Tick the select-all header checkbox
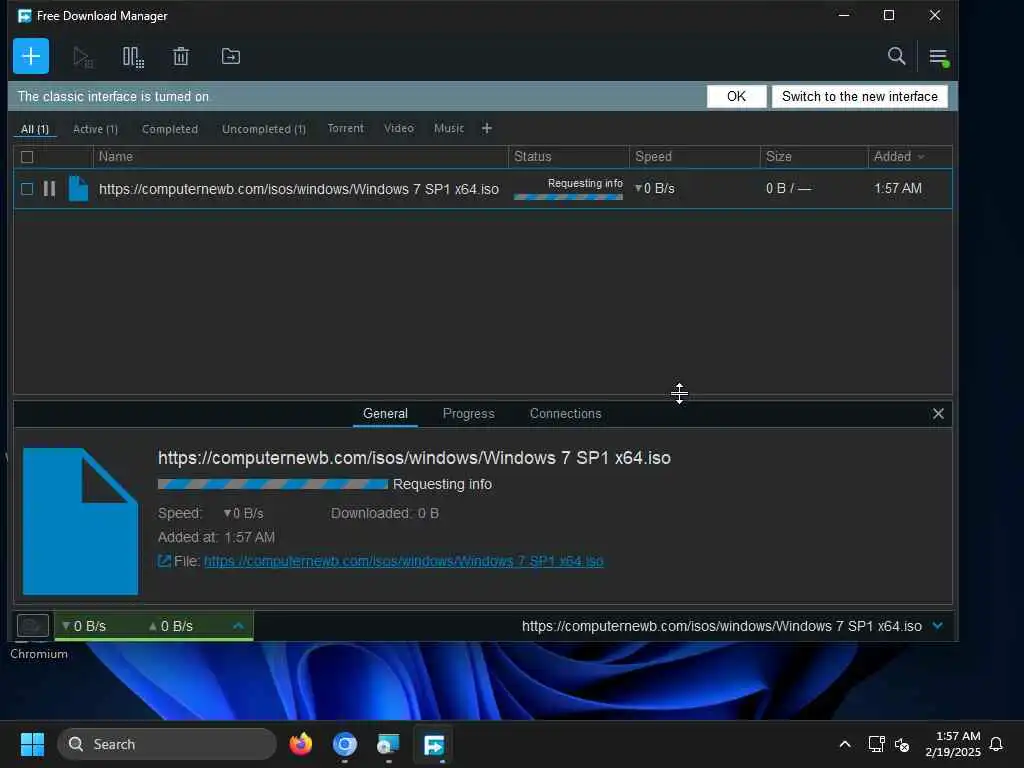This screenshot has height=768, width=1024. click(x=27, y=157)
